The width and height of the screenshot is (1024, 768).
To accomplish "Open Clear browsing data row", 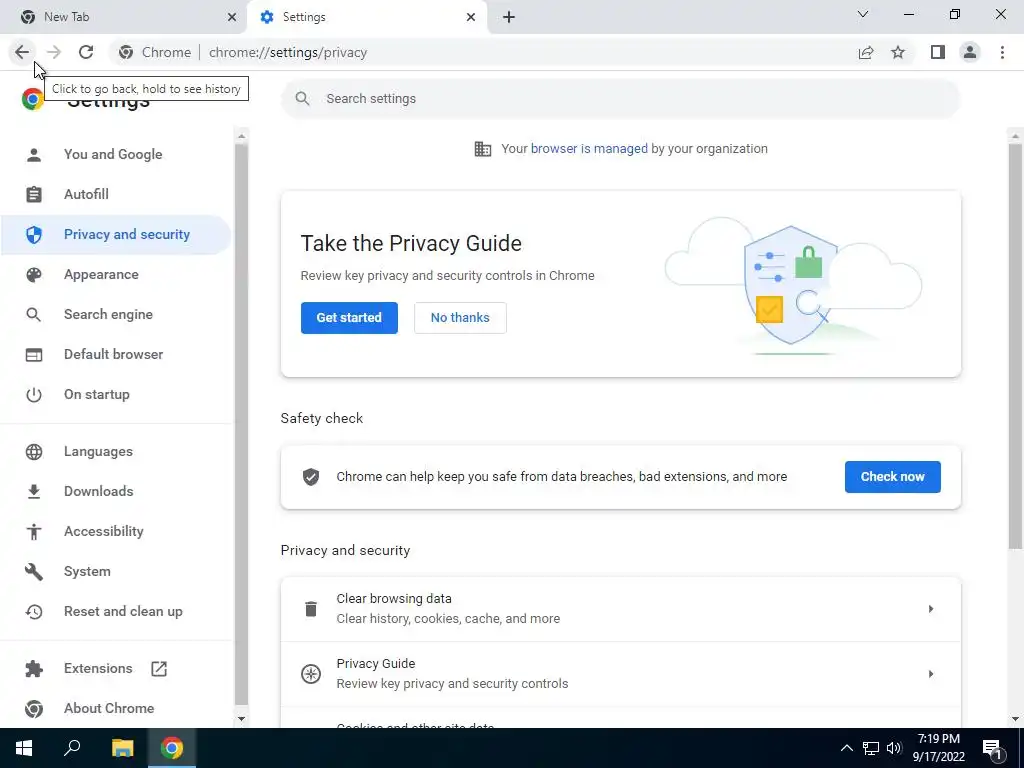I will [620, 609].
